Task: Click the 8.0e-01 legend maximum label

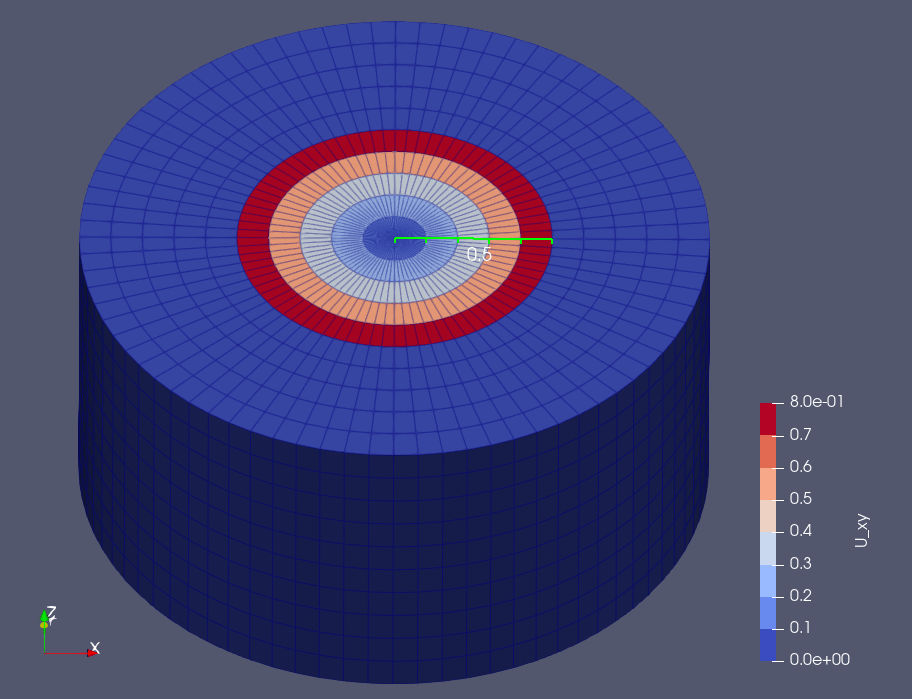Action: click(x=816, y=402)
